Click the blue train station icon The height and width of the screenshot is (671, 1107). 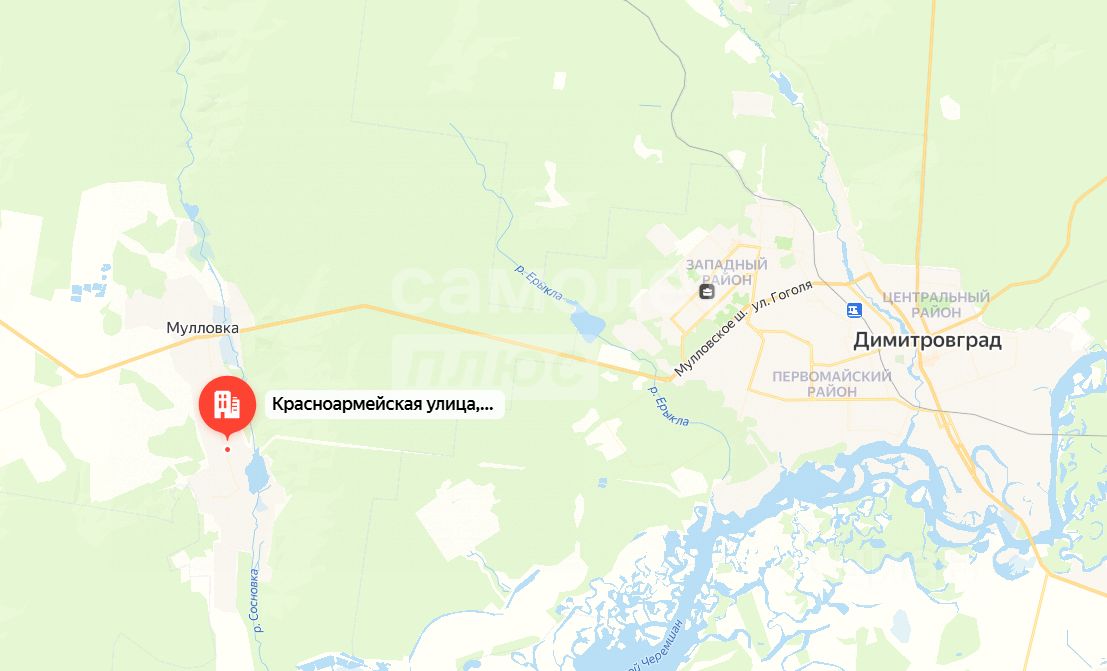pyautogui.click(x=854, y=310)
